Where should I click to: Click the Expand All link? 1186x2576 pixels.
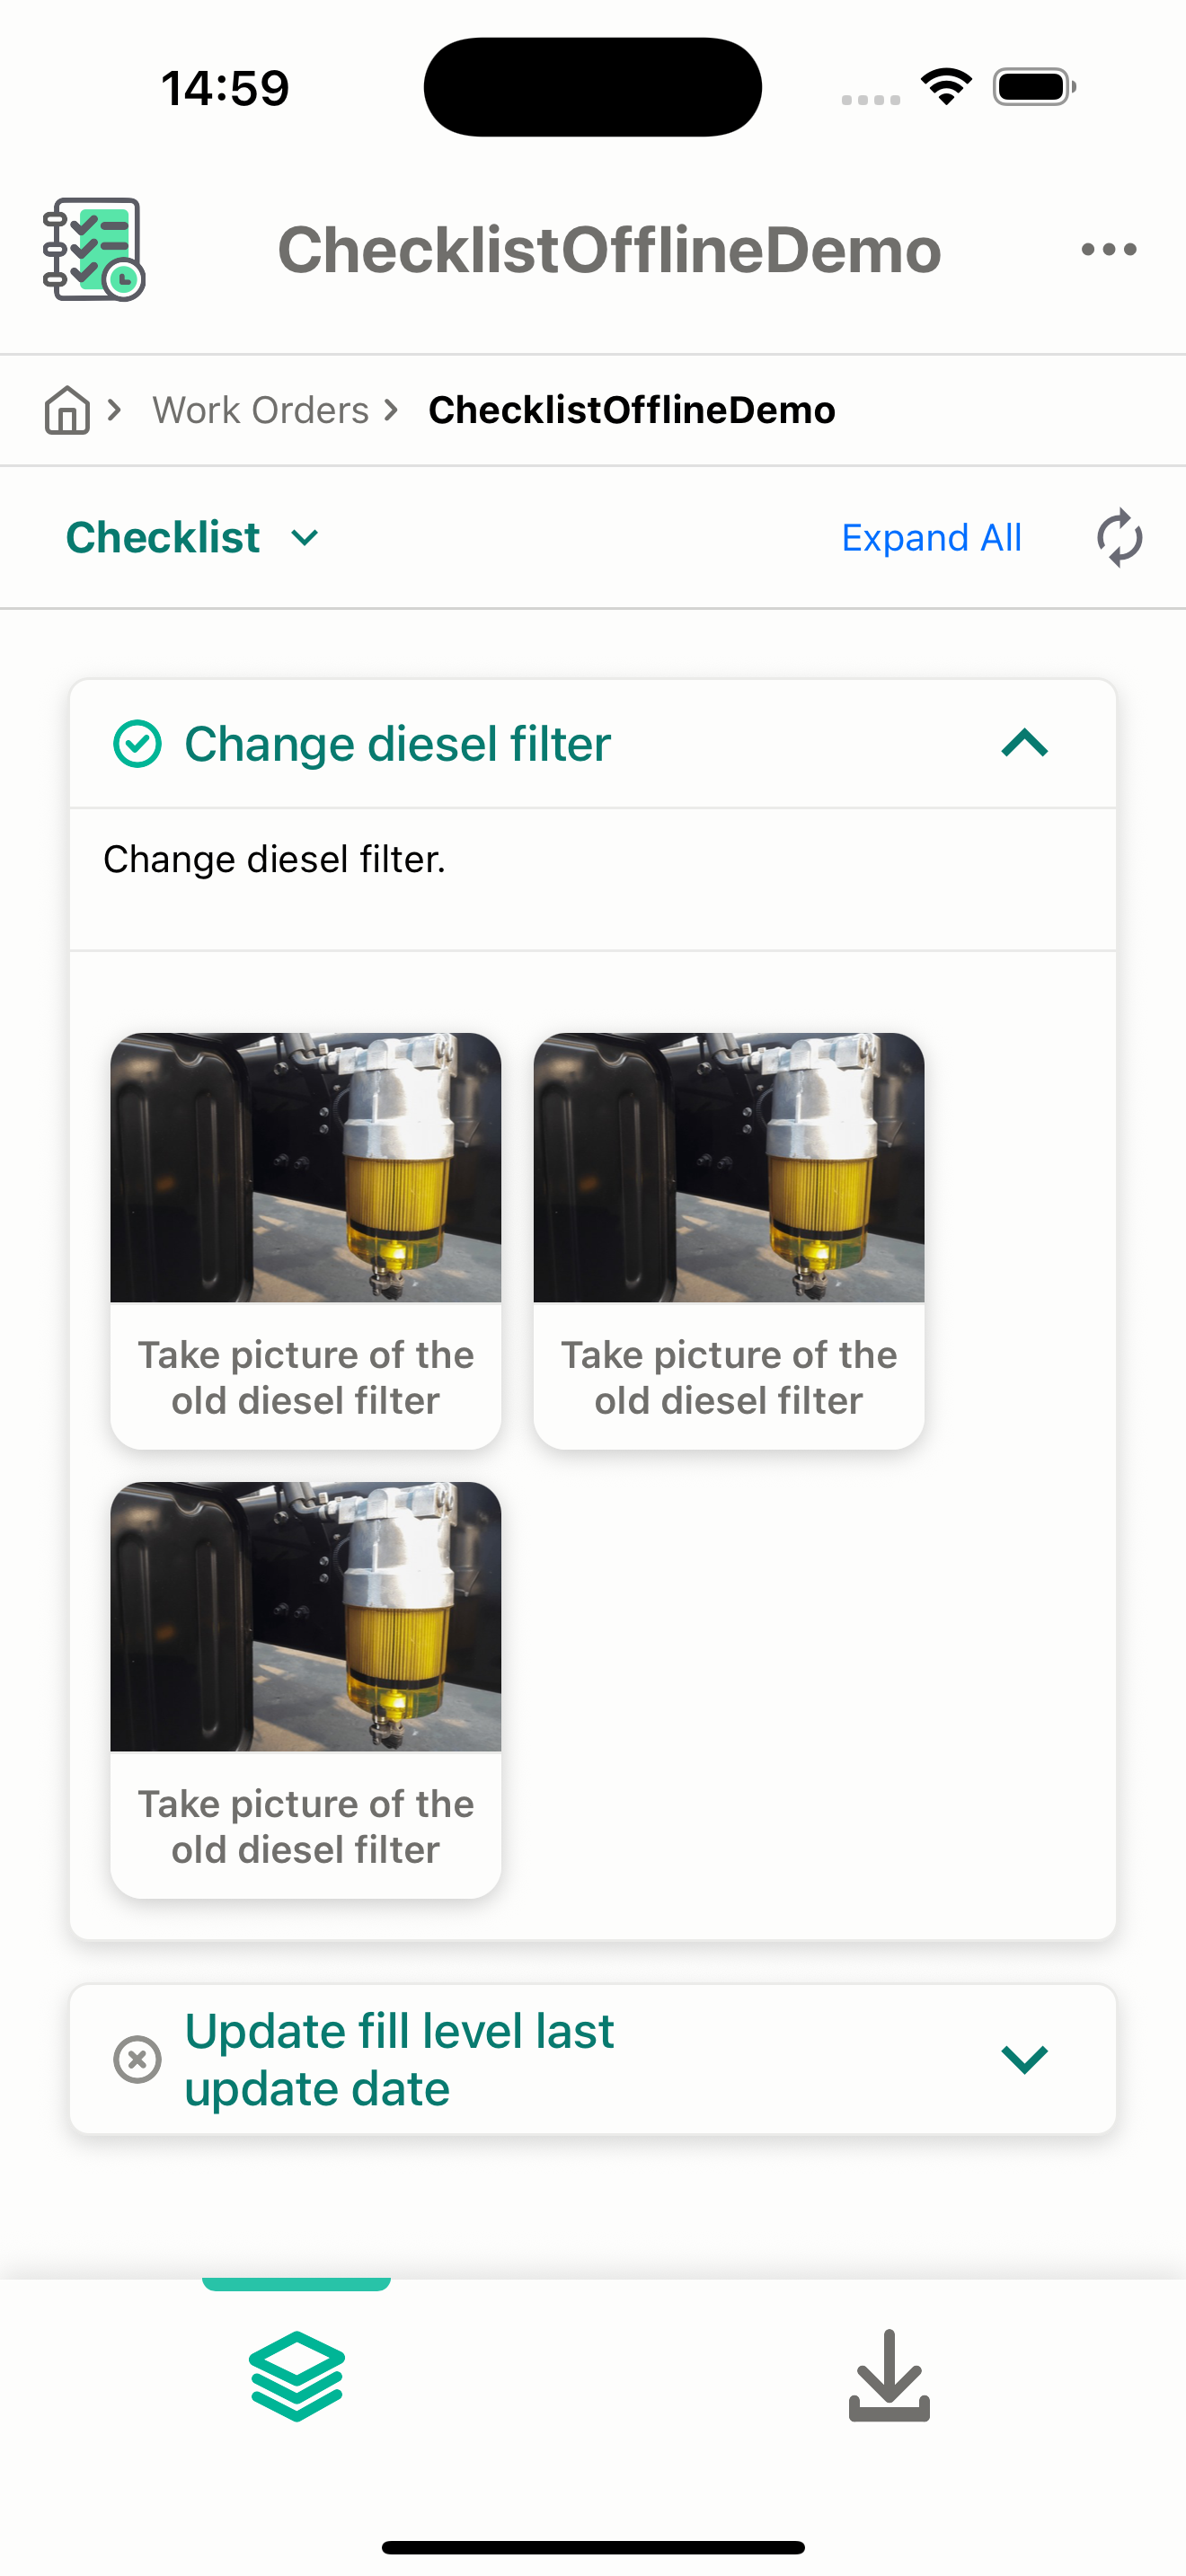click(931, 538)
